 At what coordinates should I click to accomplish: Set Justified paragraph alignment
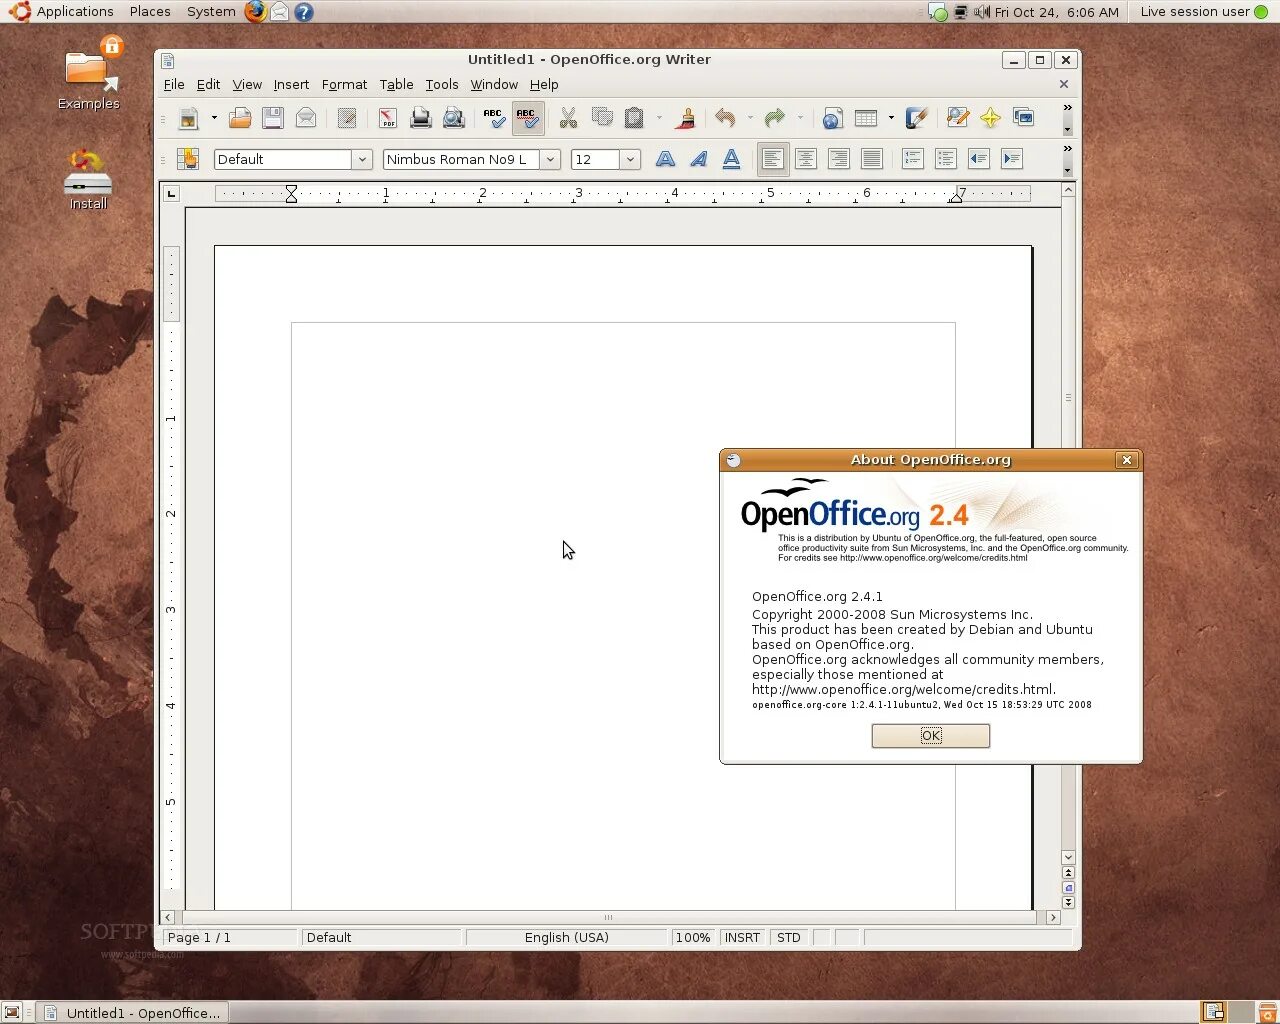[872, 159]
